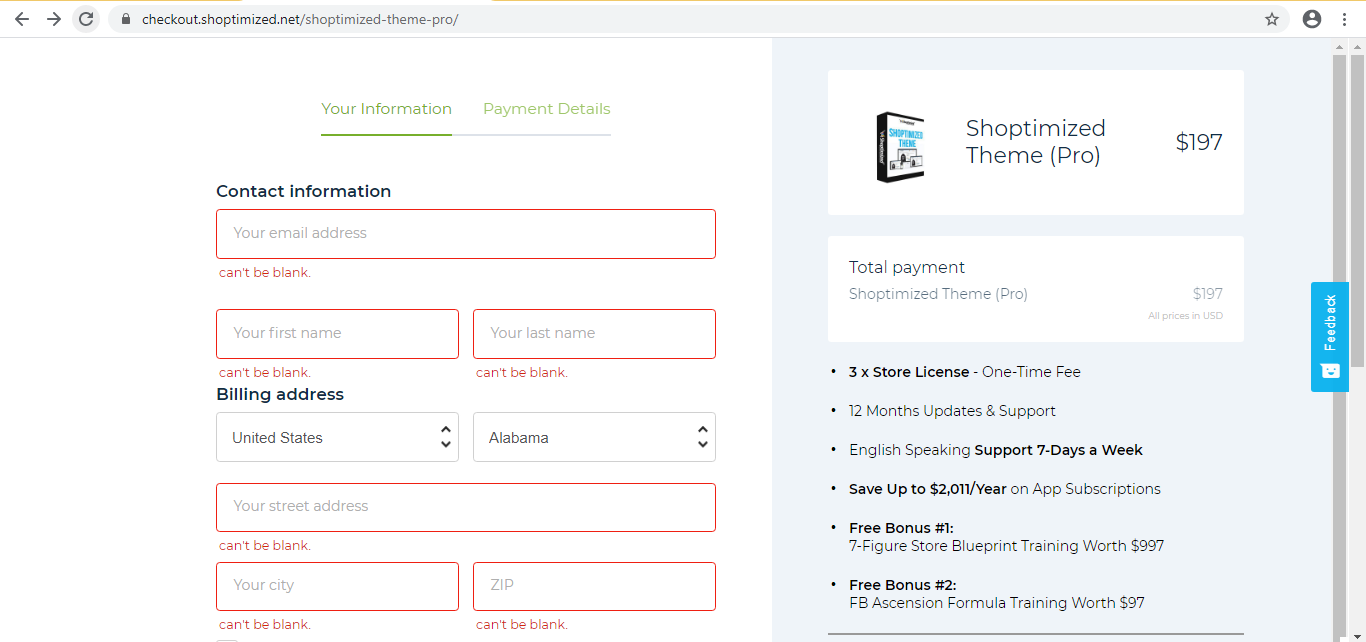Open the Chrome three-dot menu

pos(1344,19)
